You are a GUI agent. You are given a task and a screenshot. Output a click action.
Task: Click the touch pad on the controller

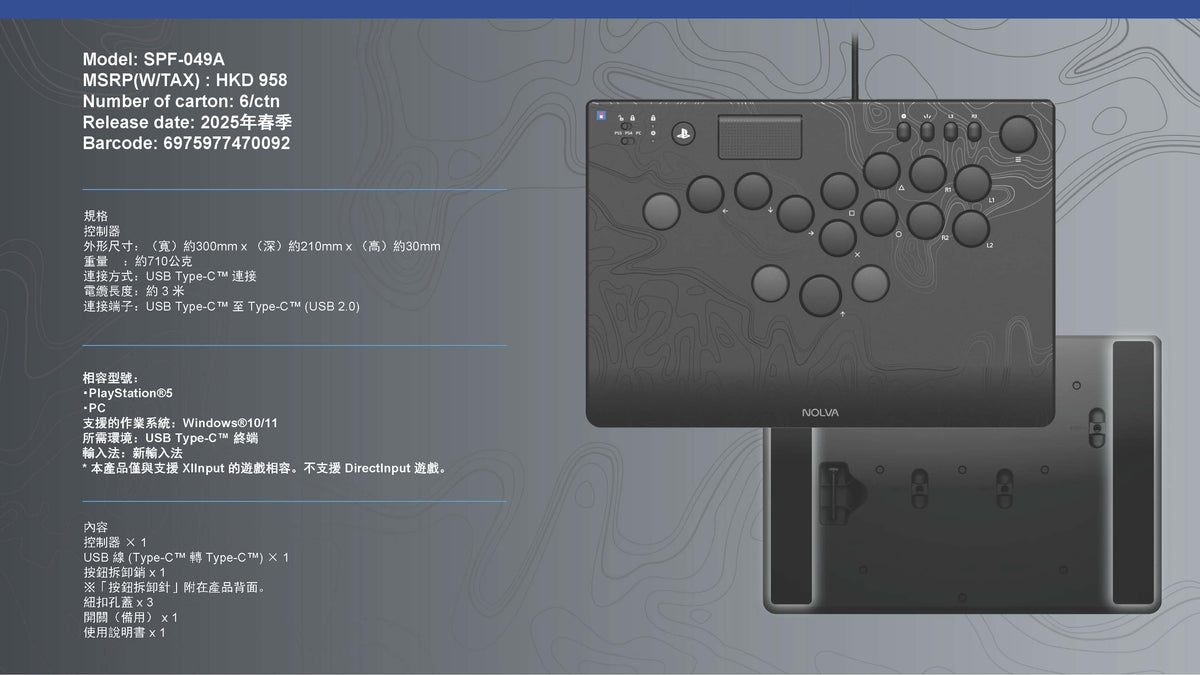coord(760,136)
